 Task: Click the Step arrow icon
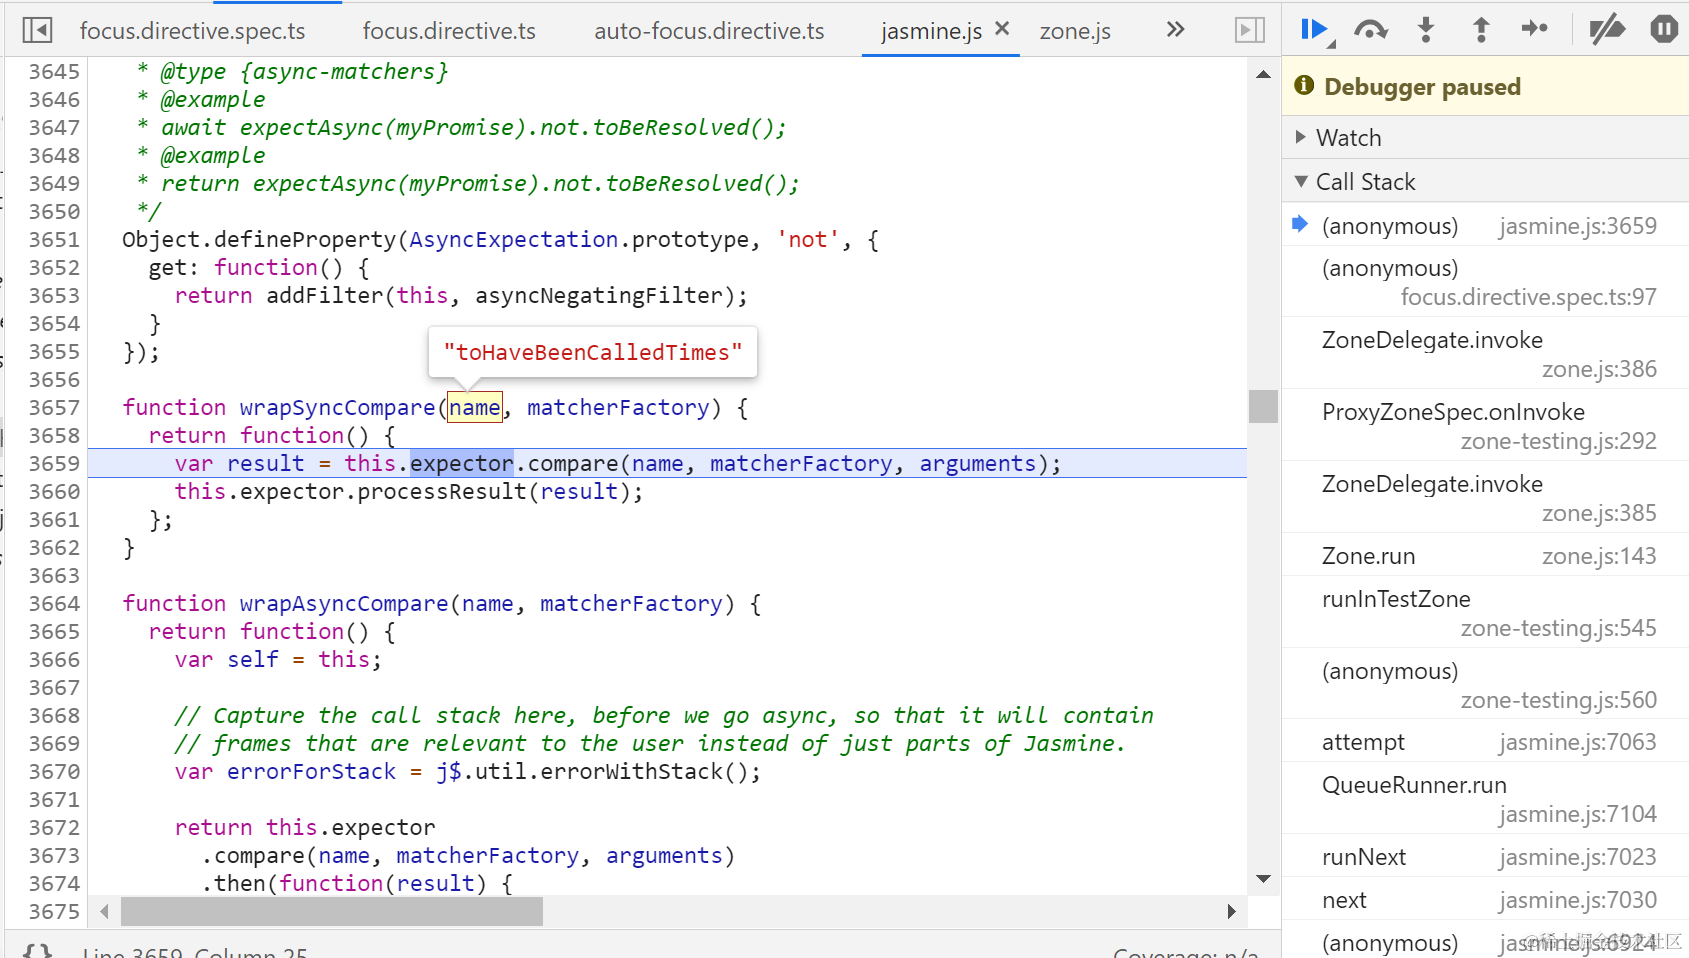point(1535,29)
